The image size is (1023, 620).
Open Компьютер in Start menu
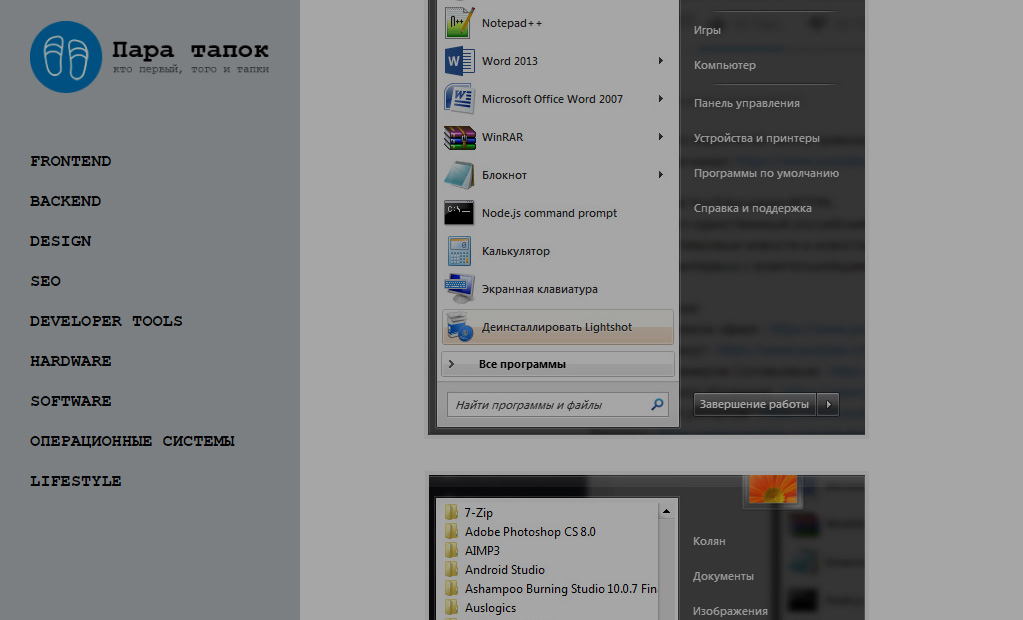pos(725,65)
